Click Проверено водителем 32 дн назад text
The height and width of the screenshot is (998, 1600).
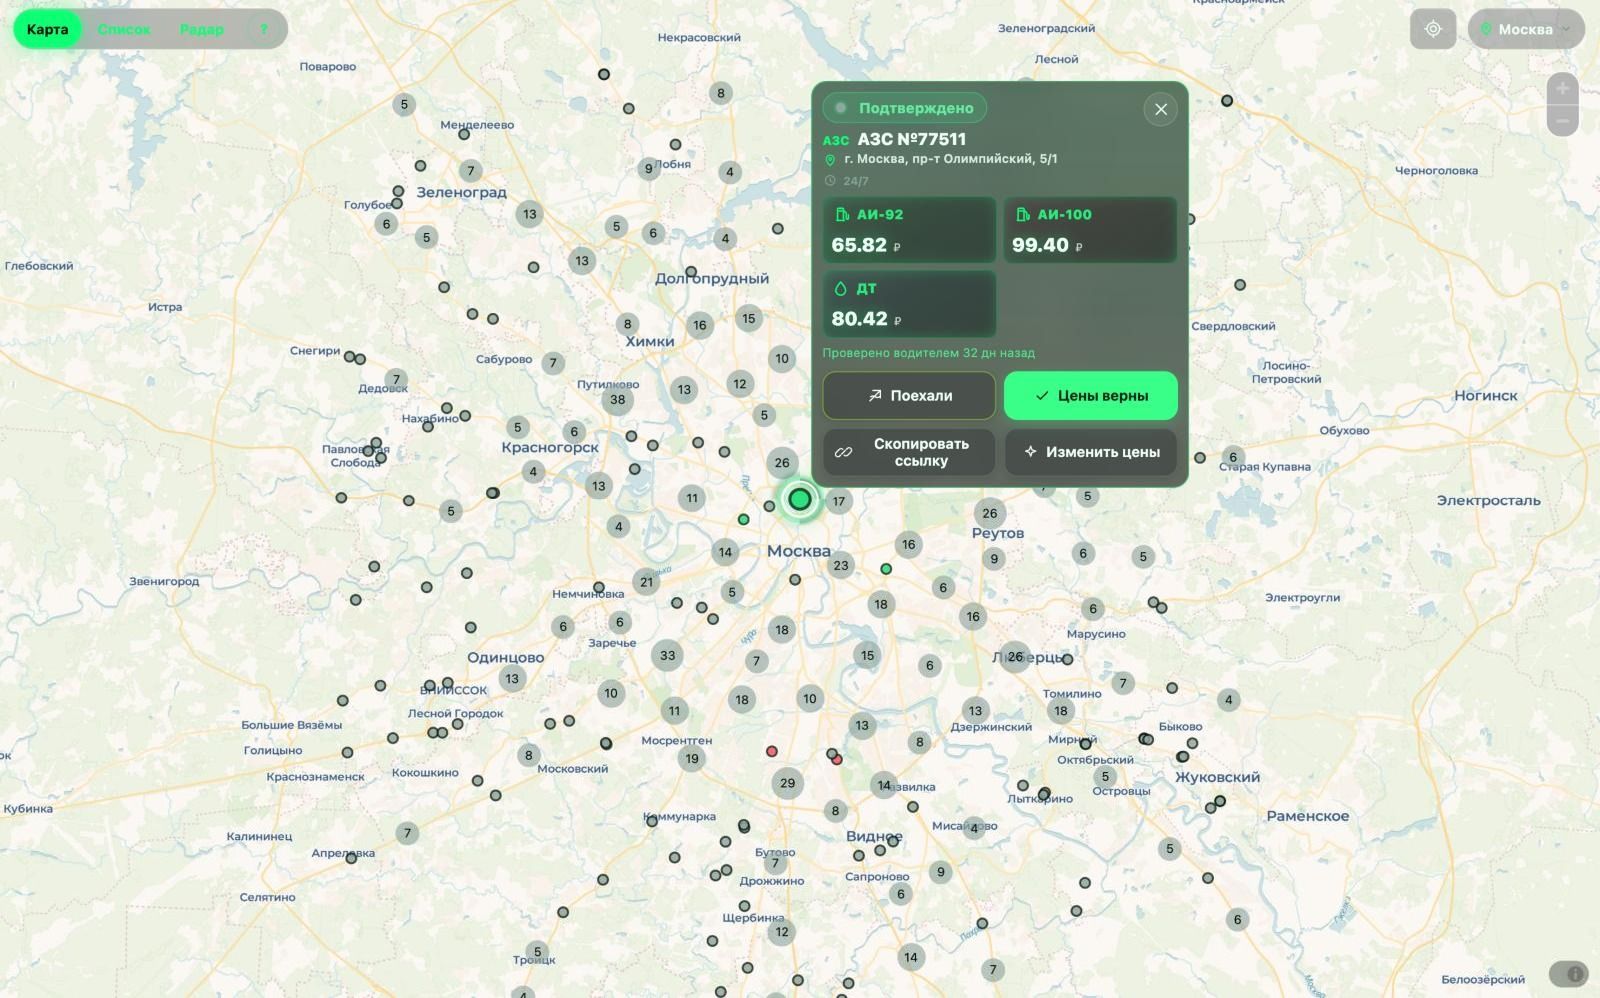(x=929, y=353)
